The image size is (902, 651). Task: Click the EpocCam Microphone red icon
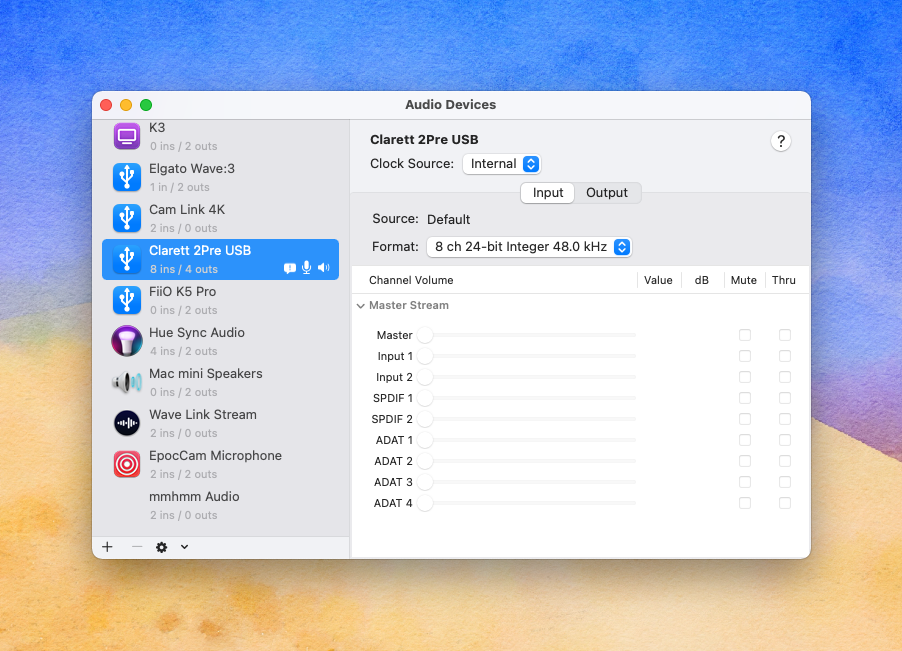(127, 464)
